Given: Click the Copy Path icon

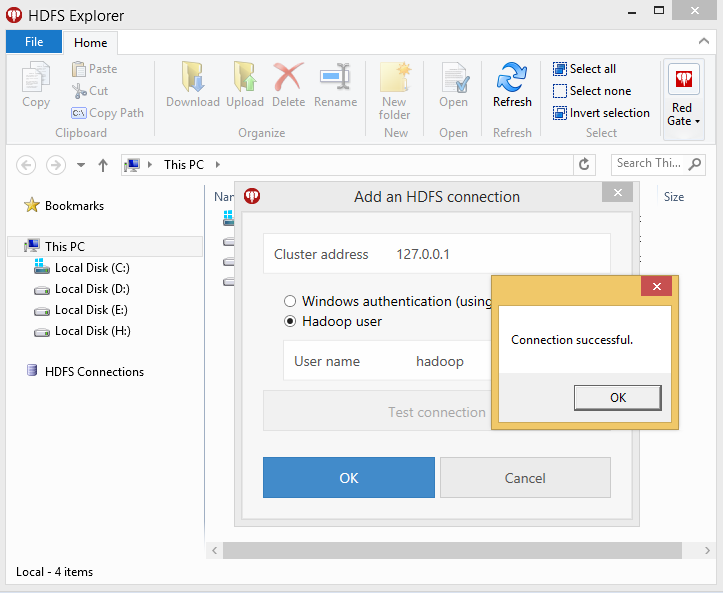Looking at the screenshot, I should 79,113.
